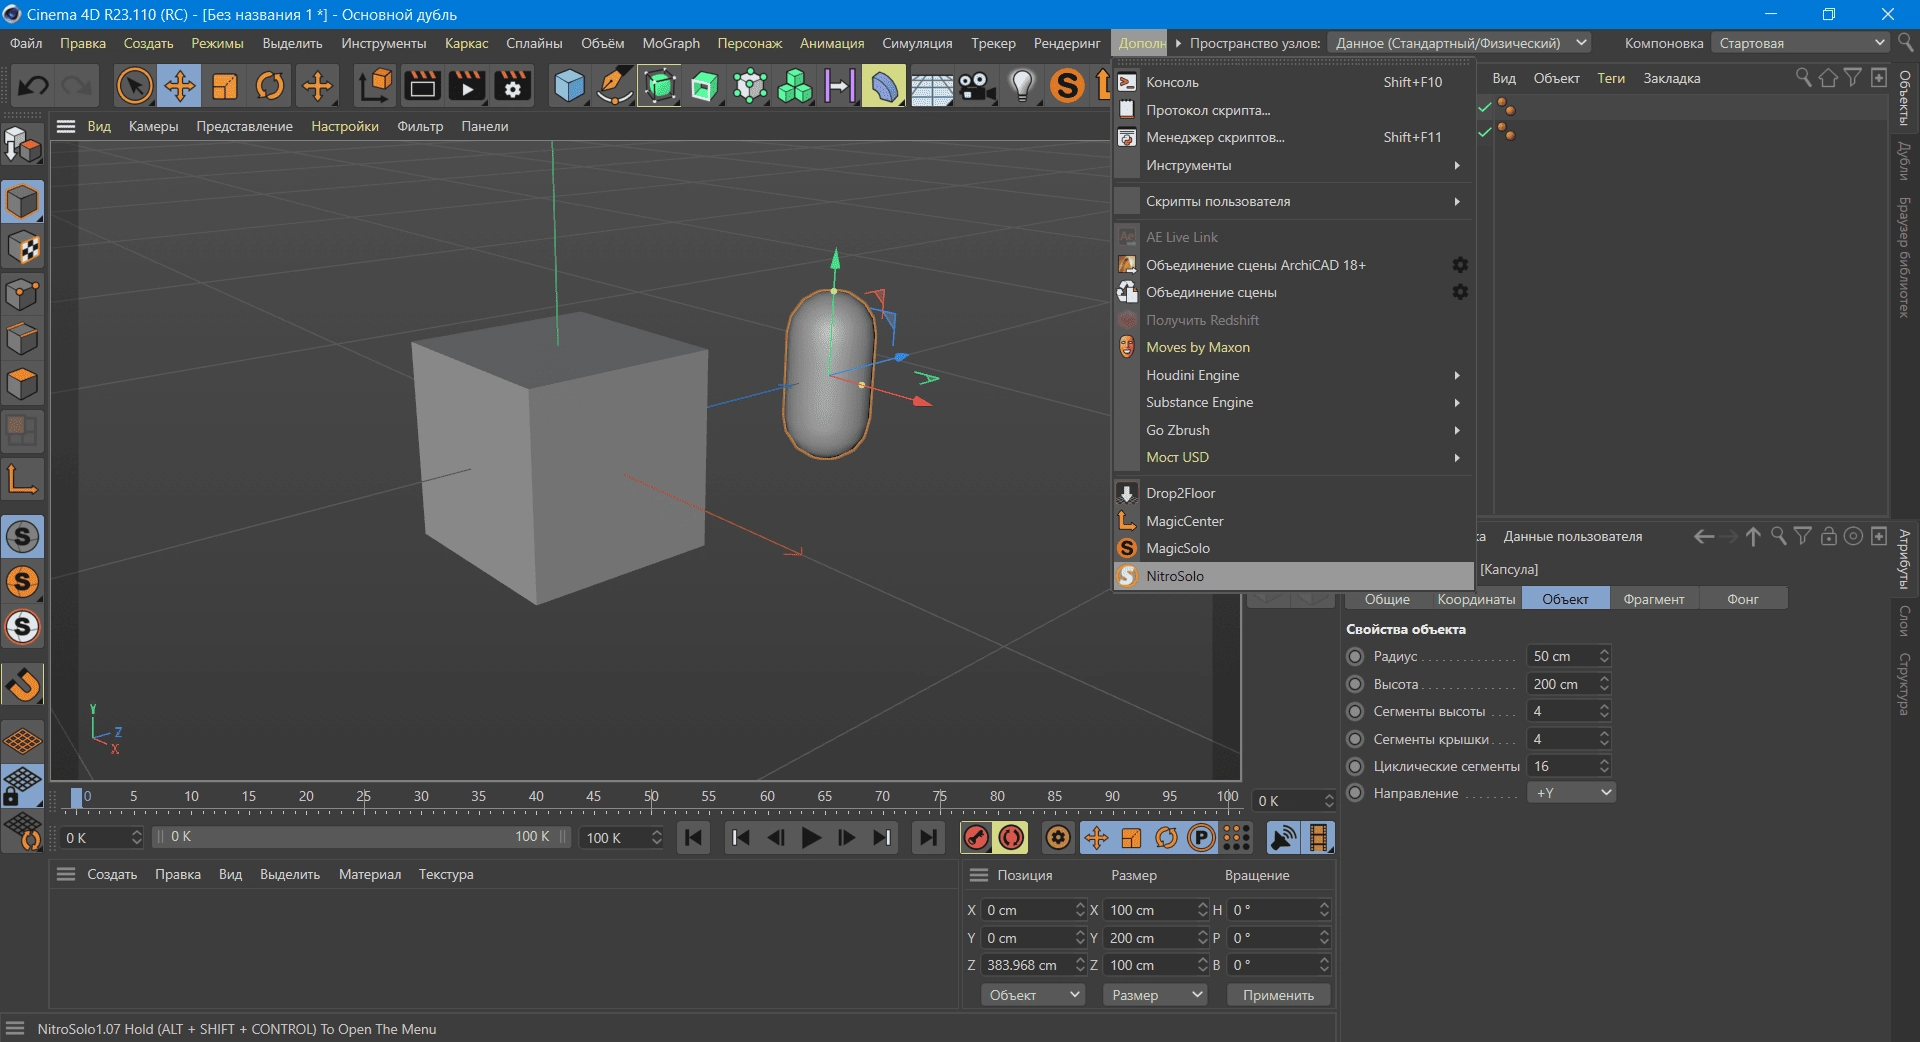Click the Floor grid icon in toolbar

pyautogui.click(x=931, y=86)
